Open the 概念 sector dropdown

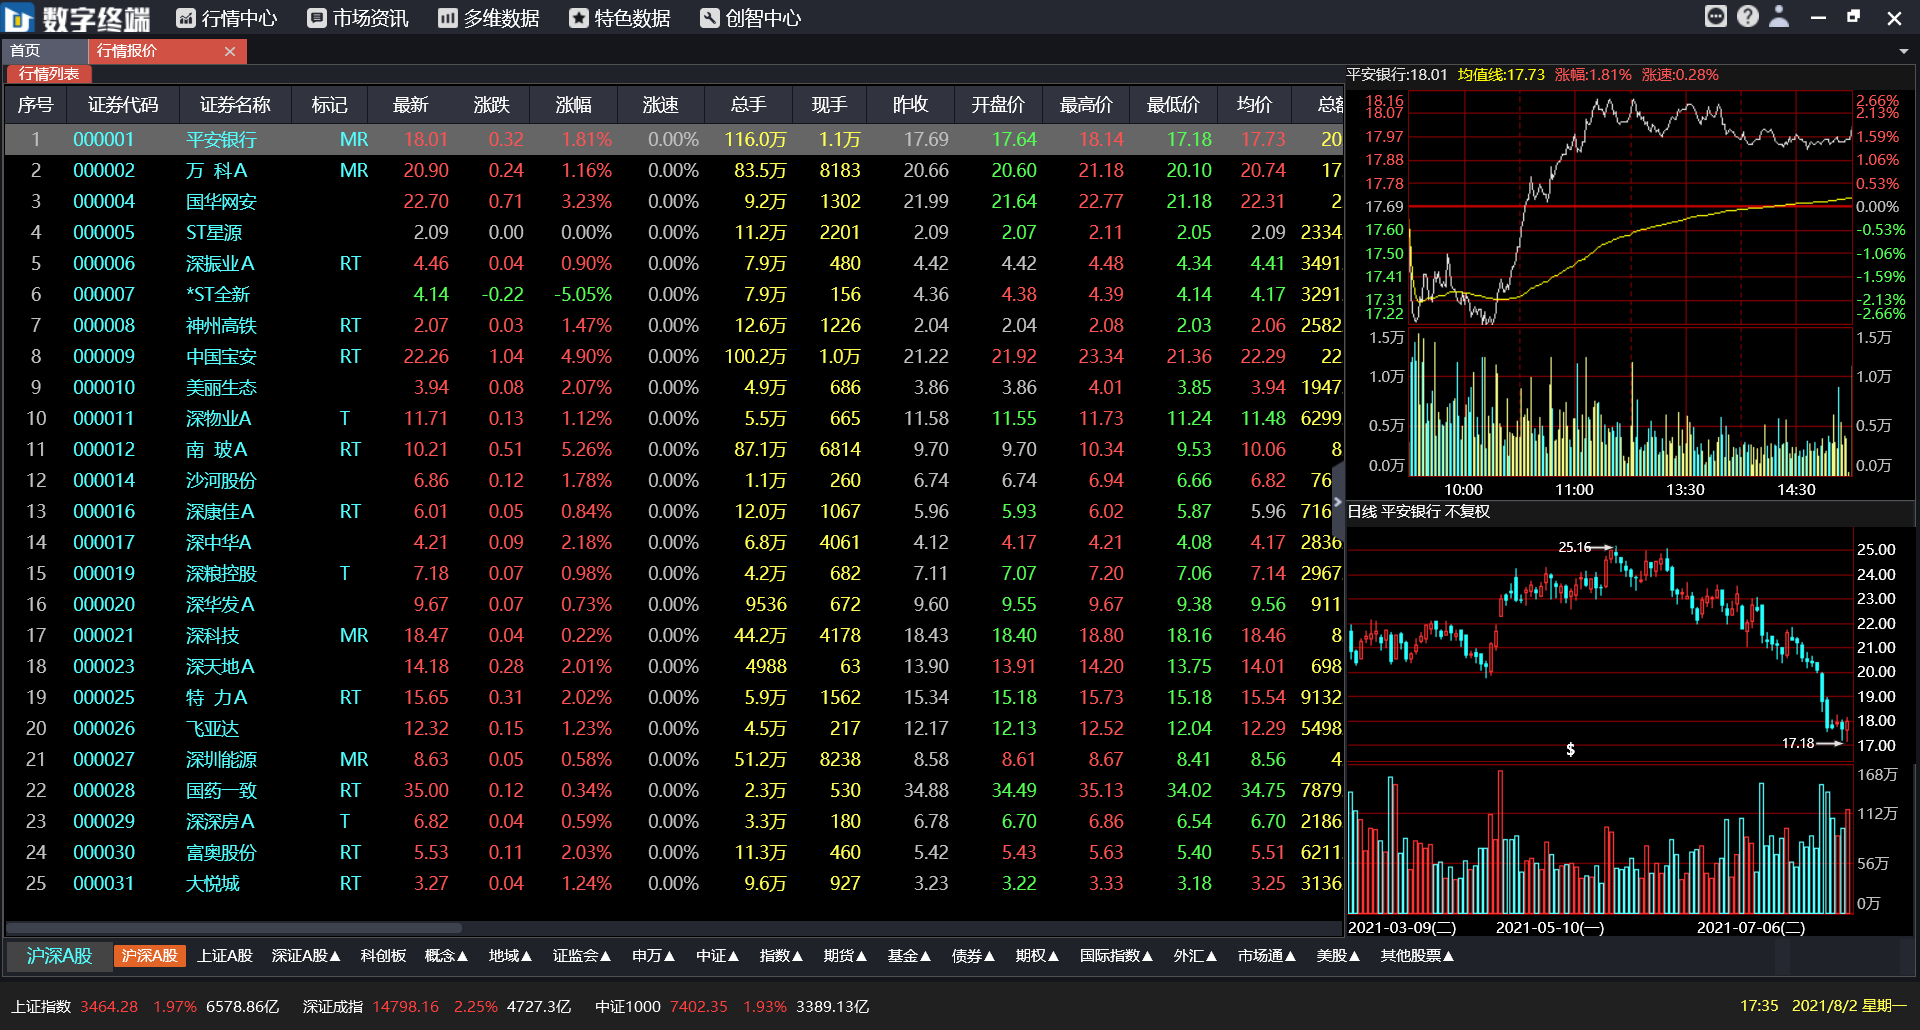tap(446, 956)
